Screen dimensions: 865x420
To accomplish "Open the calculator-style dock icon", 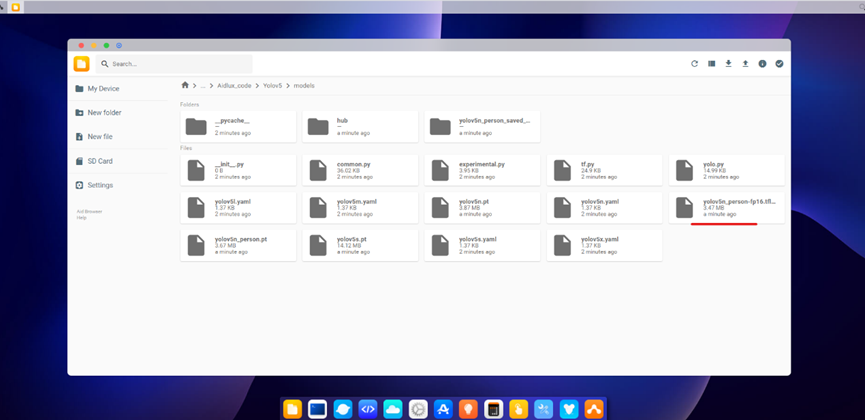I will [x=494, y=409].
